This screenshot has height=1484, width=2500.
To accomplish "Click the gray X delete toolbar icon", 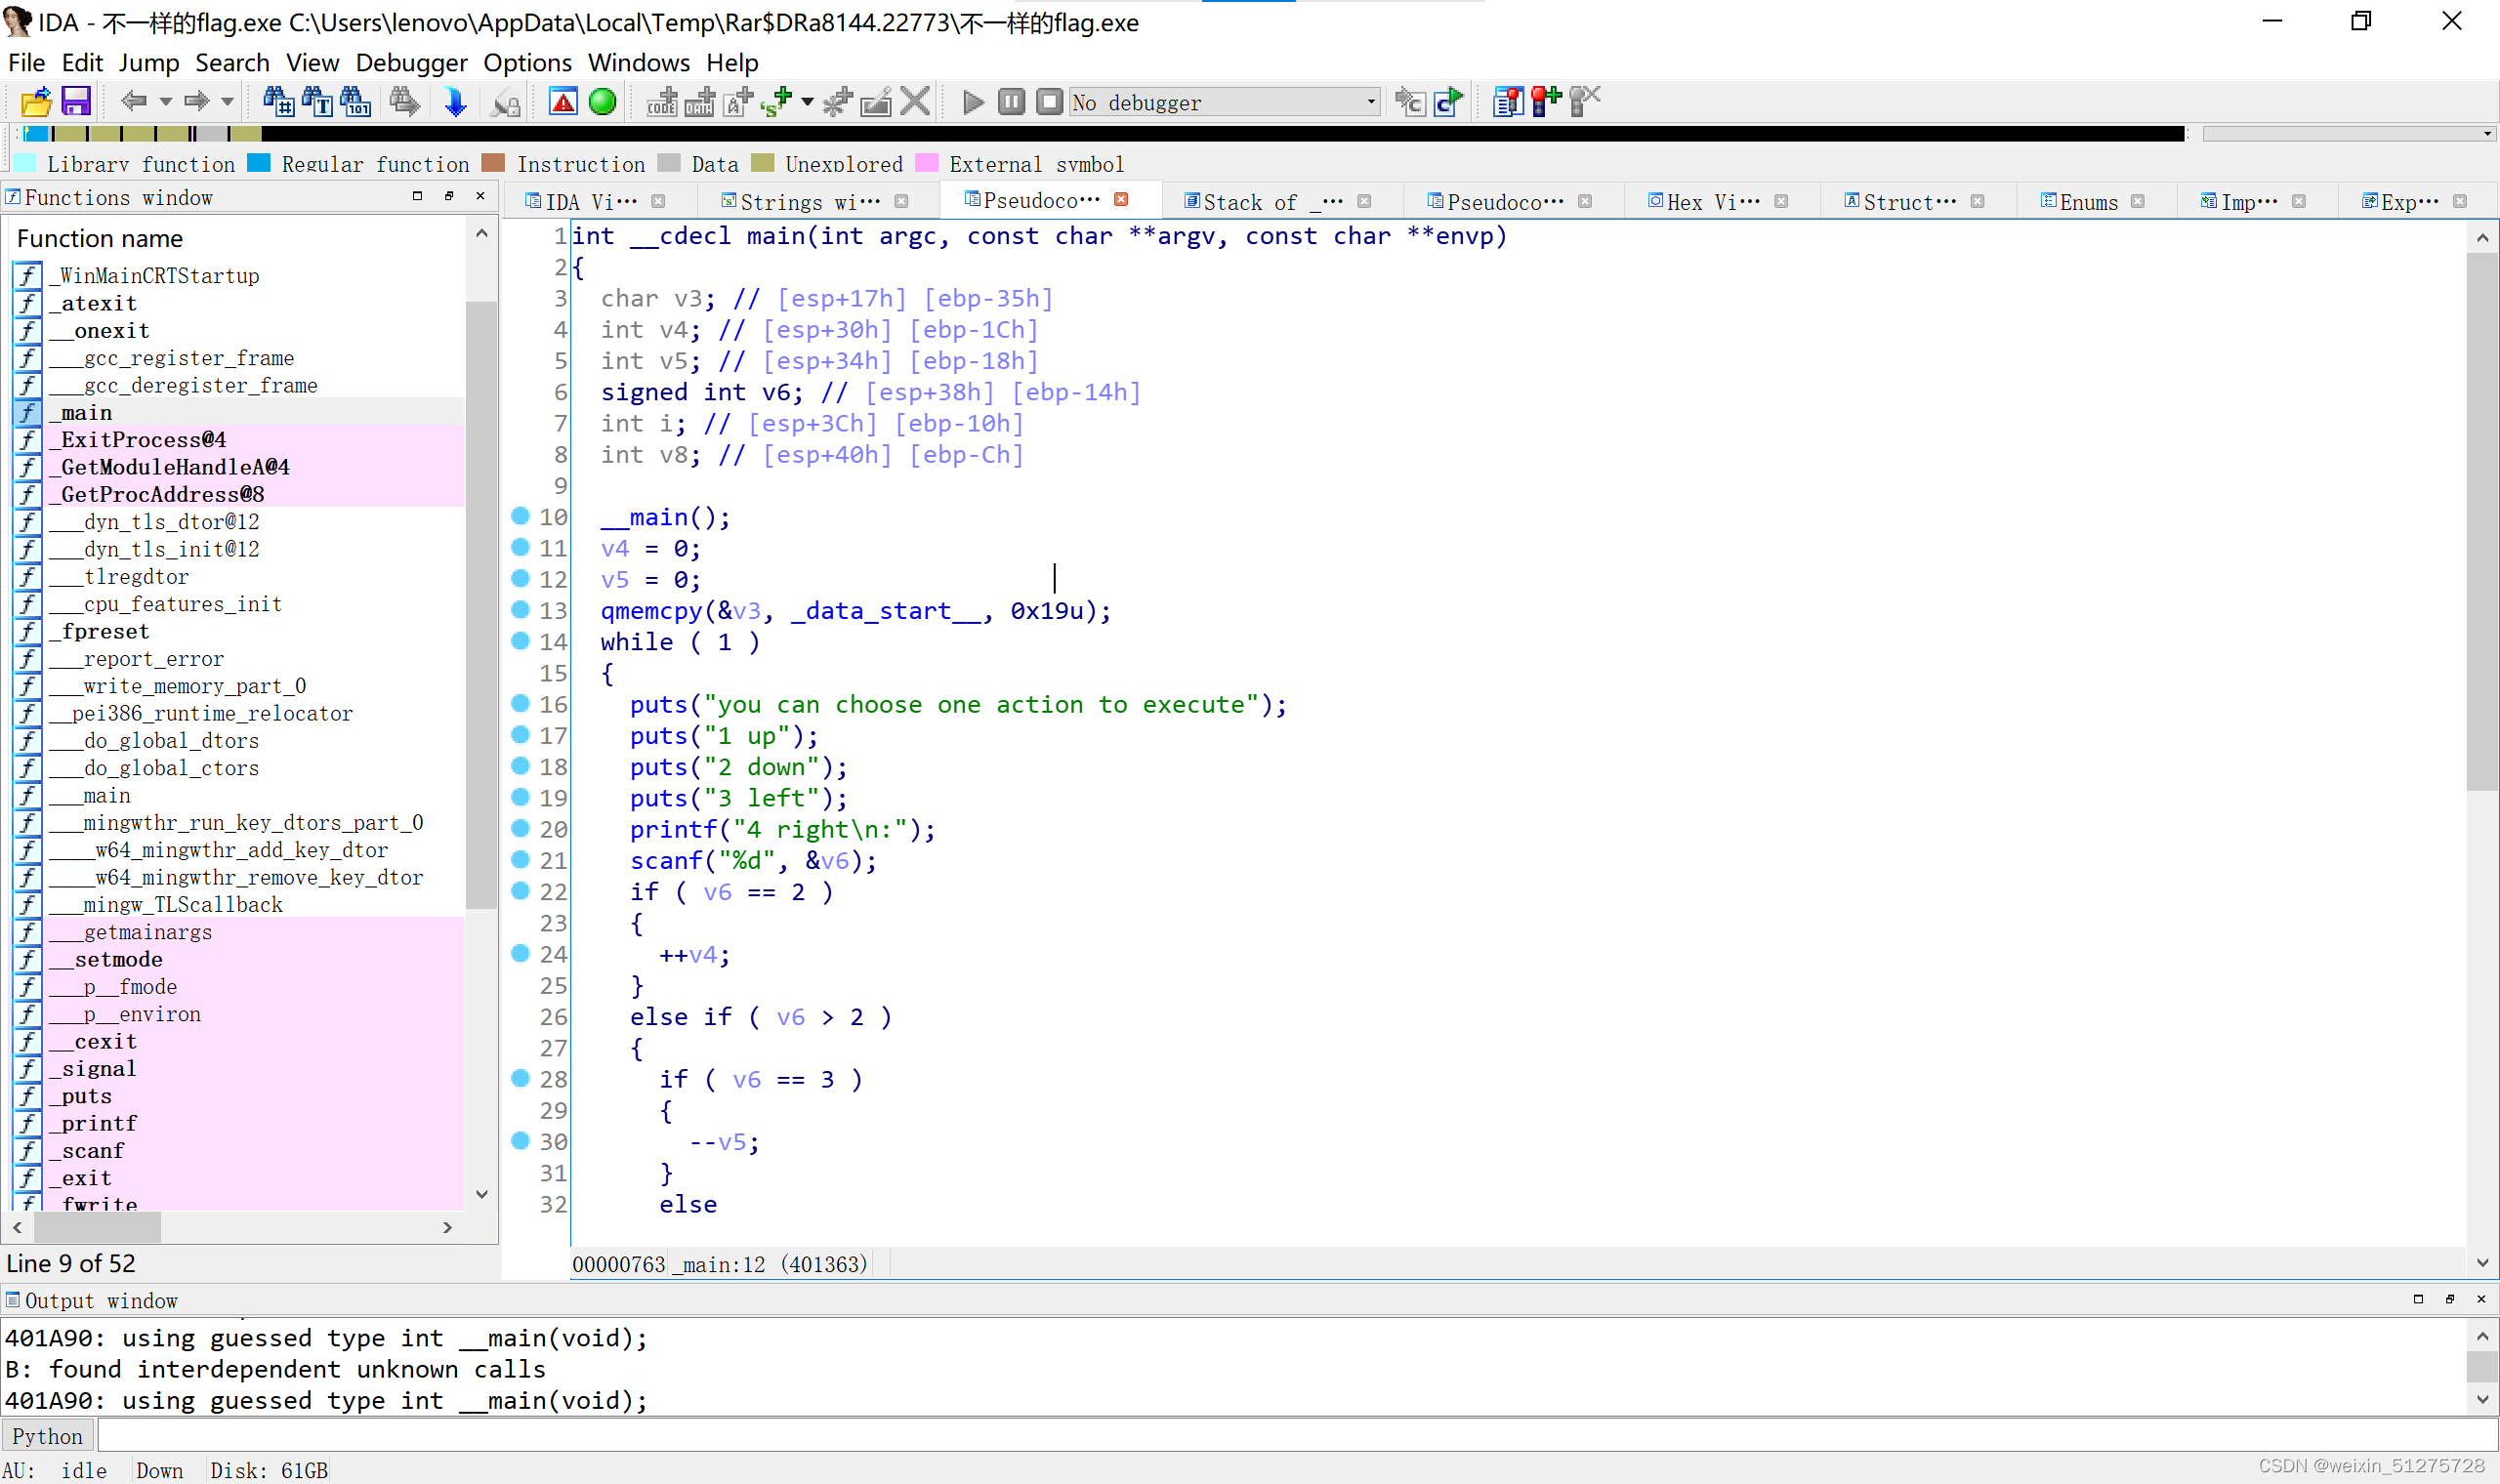I will tap(914, 102).
